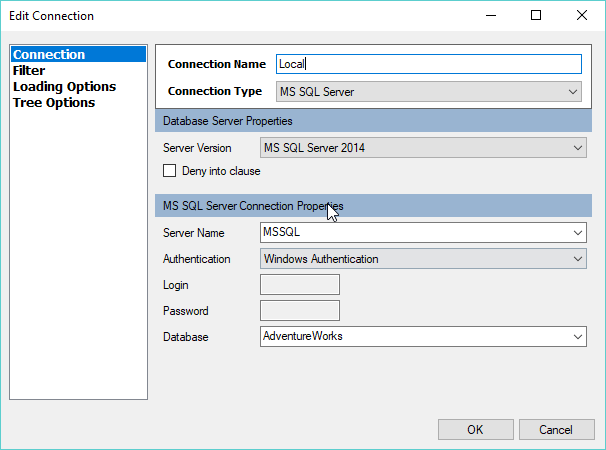The height and width of the screenshot is (450, 606).
Task: Click the Authentication label
Action: 197,259
